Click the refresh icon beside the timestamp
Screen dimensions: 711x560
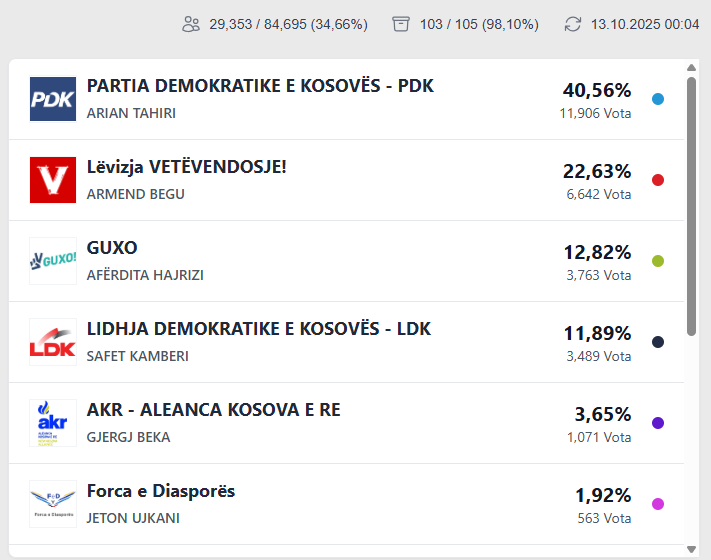tap(573, 24)
